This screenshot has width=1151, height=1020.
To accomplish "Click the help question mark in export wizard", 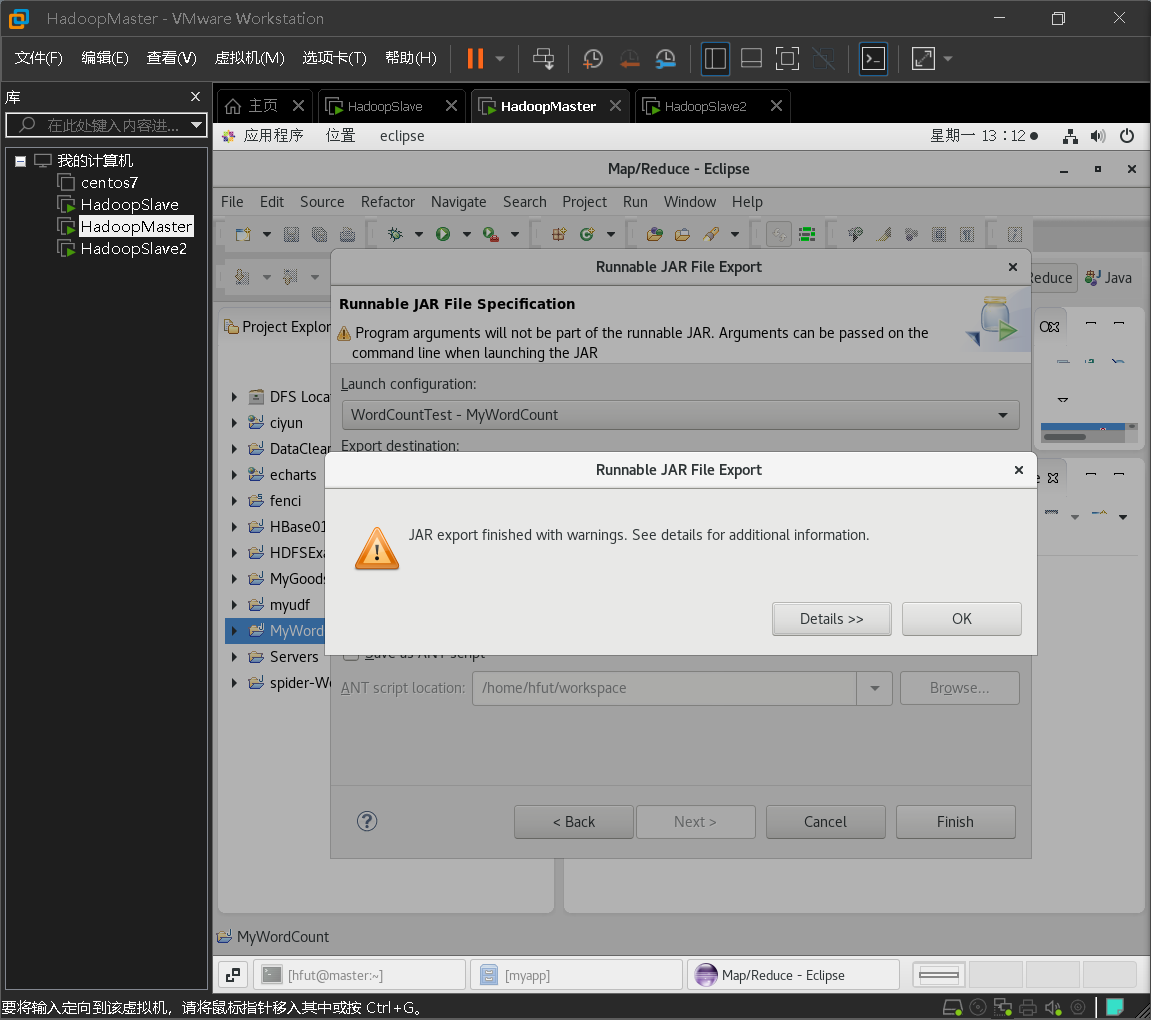I will click(x=367, y=821).
